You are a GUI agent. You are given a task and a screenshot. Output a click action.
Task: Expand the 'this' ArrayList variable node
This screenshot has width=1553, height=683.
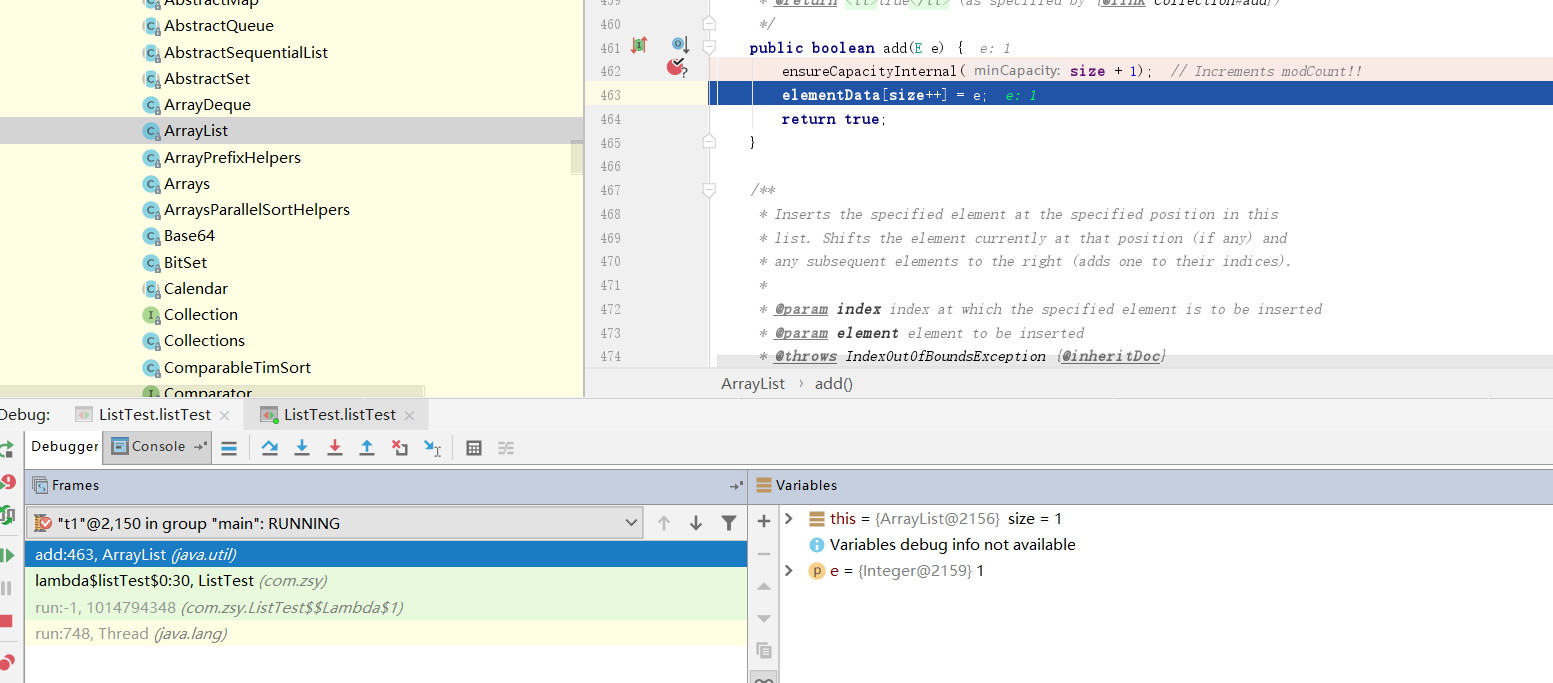coord(789,518)
